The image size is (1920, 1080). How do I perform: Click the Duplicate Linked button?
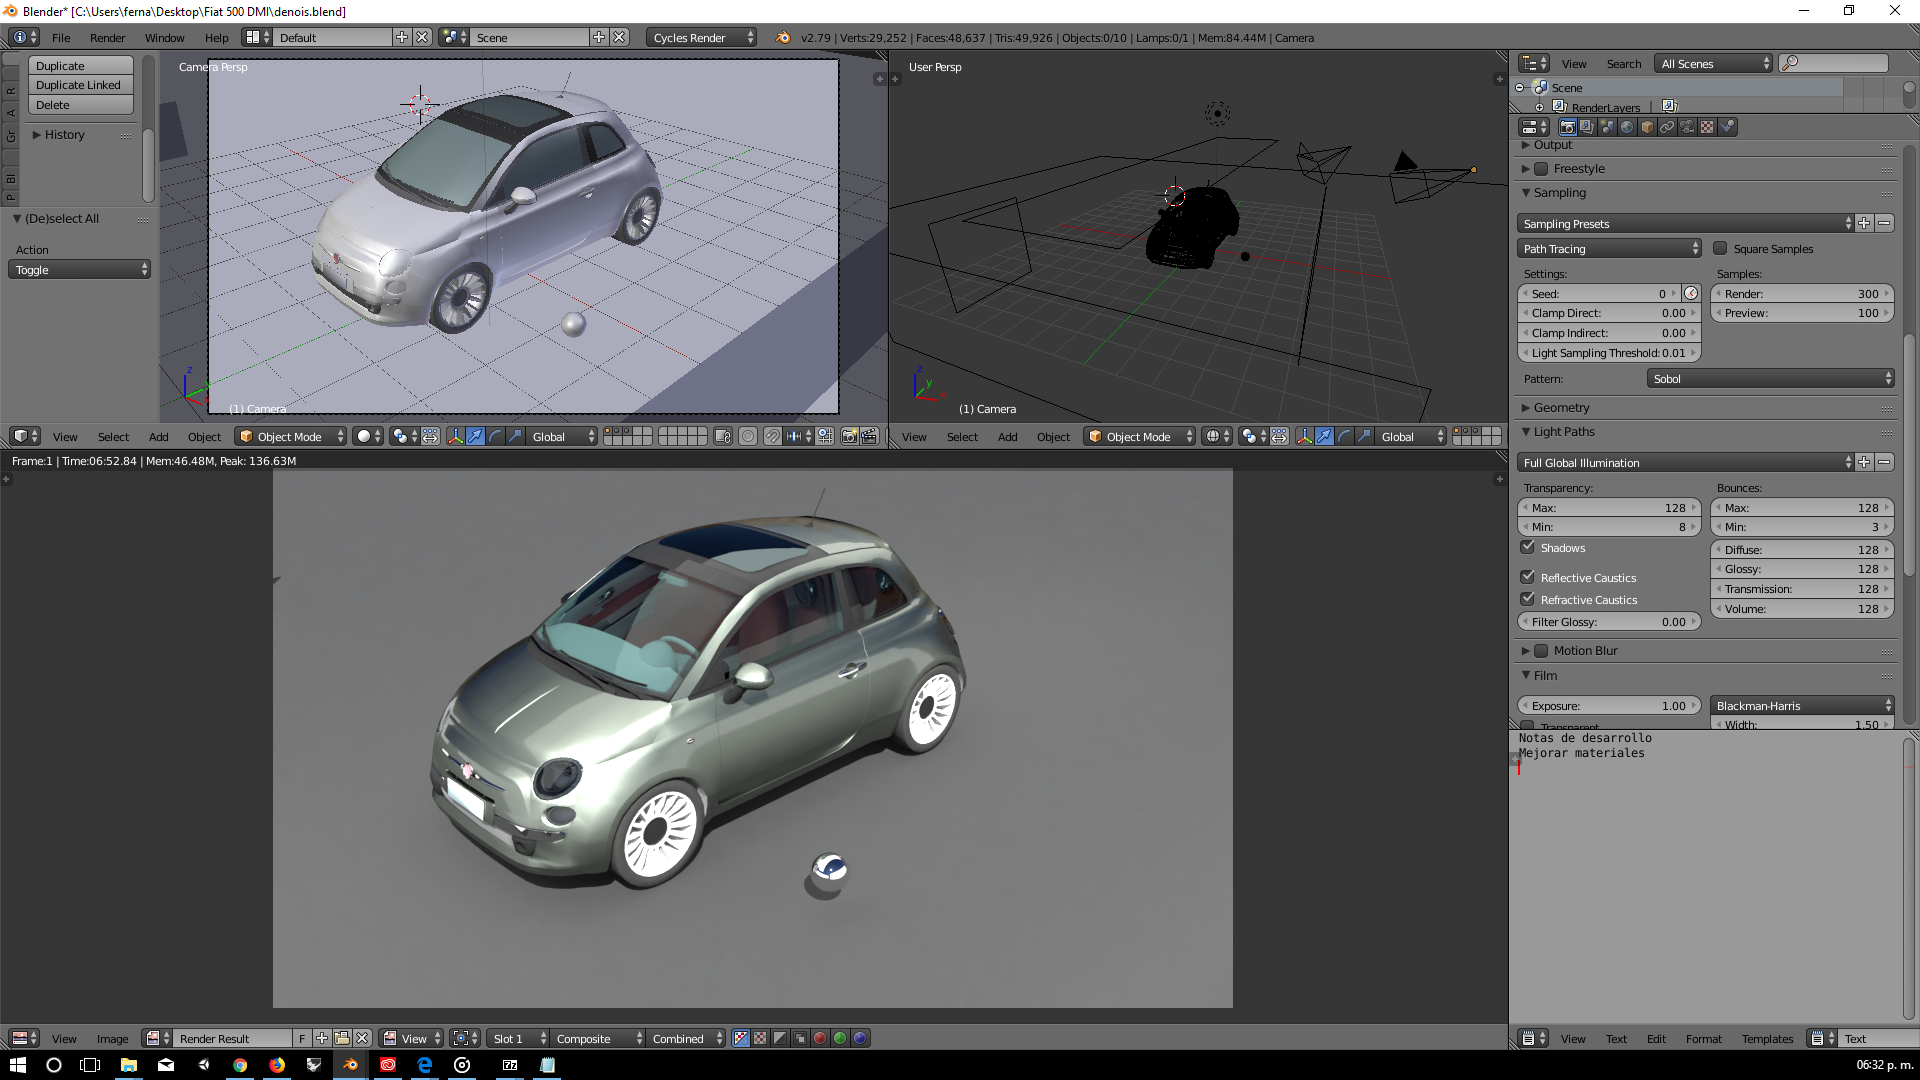pyautogui.click(x=80, y=85)
